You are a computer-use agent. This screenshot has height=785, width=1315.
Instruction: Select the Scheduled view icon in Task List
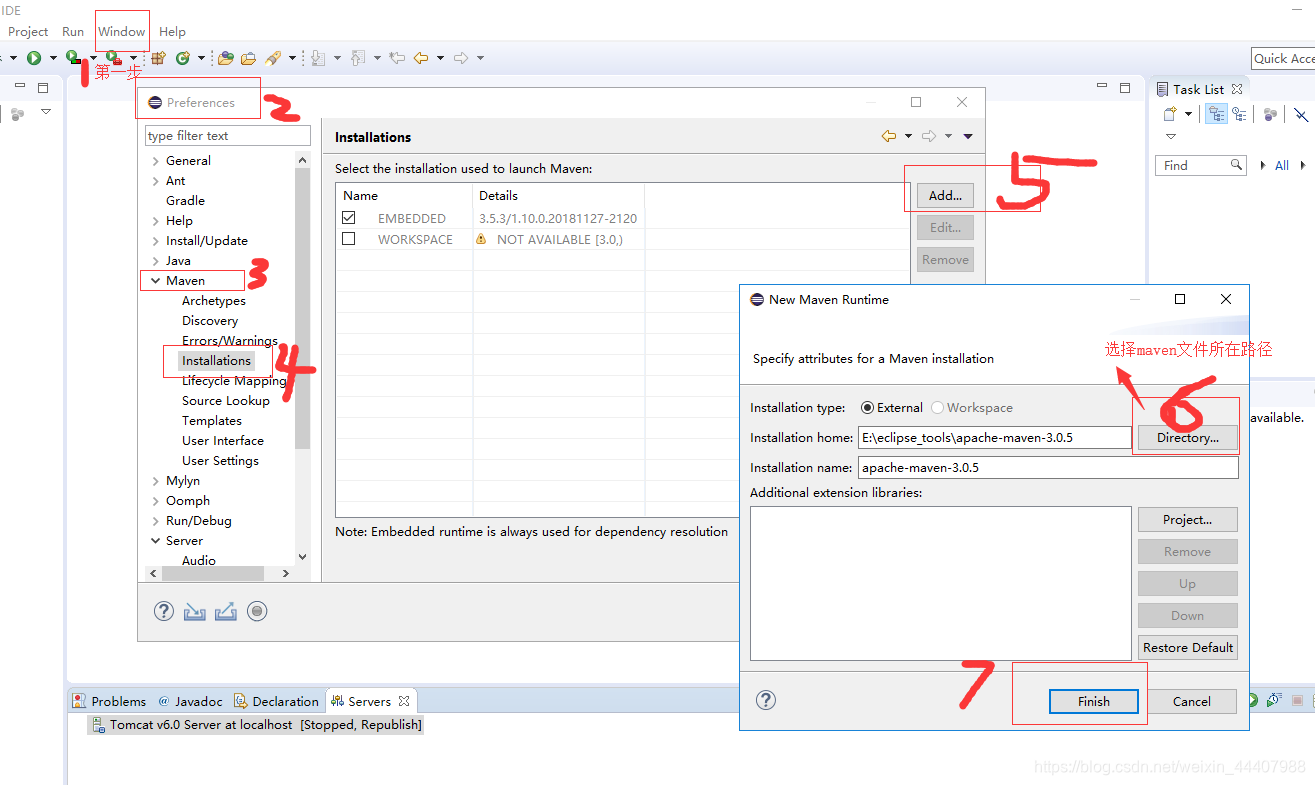pyautogui.click(x=1239, y=114)
